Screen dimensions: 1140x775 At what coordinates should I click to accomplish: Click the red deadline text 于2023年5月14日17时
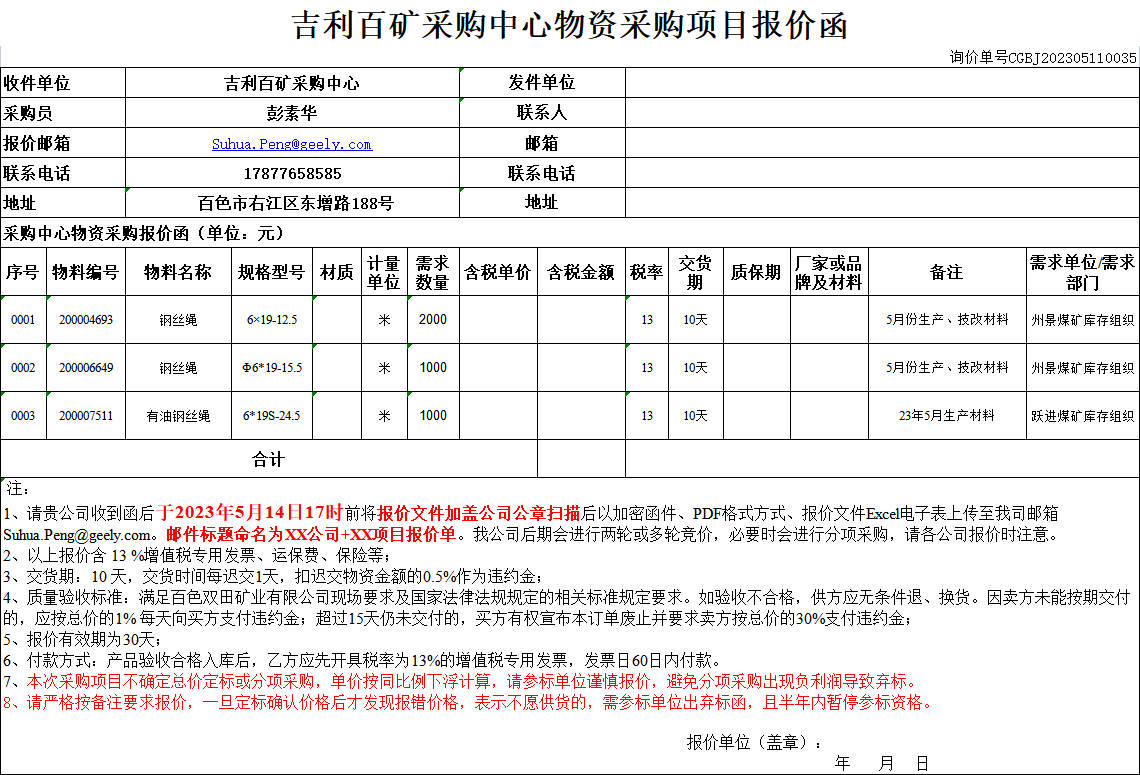[x=249, y=513]
